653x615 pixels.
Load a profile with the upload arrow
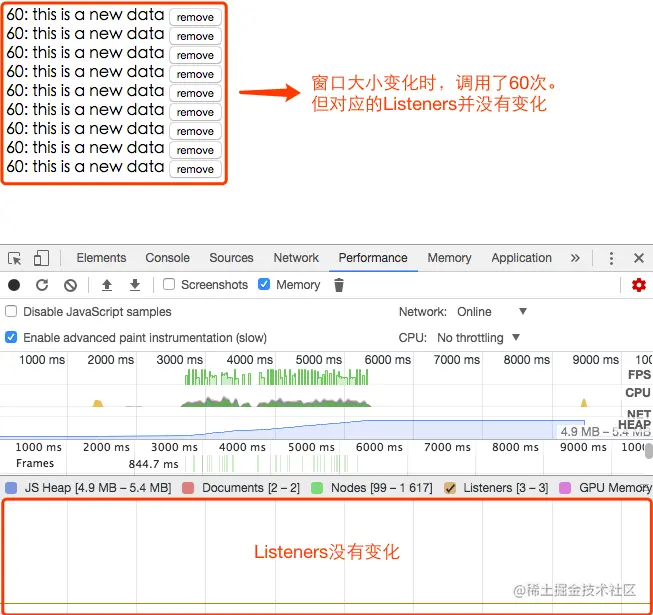coord(107,285)
